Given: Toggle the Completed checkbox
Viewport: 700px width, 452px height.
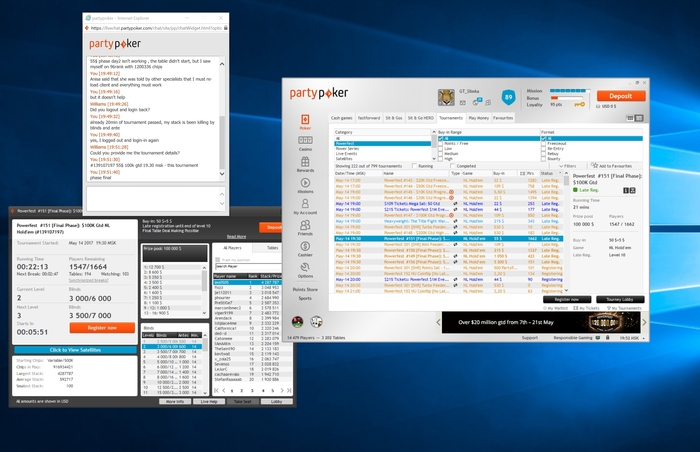Looking at the screenshot, I should tap(453, 166).
